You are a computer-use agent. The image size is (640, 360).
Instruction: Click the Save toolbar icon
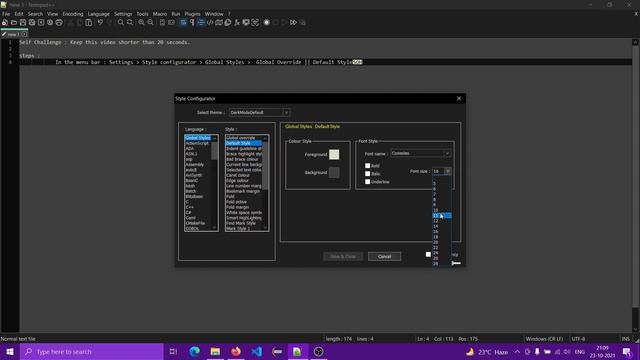click(23, 22)
